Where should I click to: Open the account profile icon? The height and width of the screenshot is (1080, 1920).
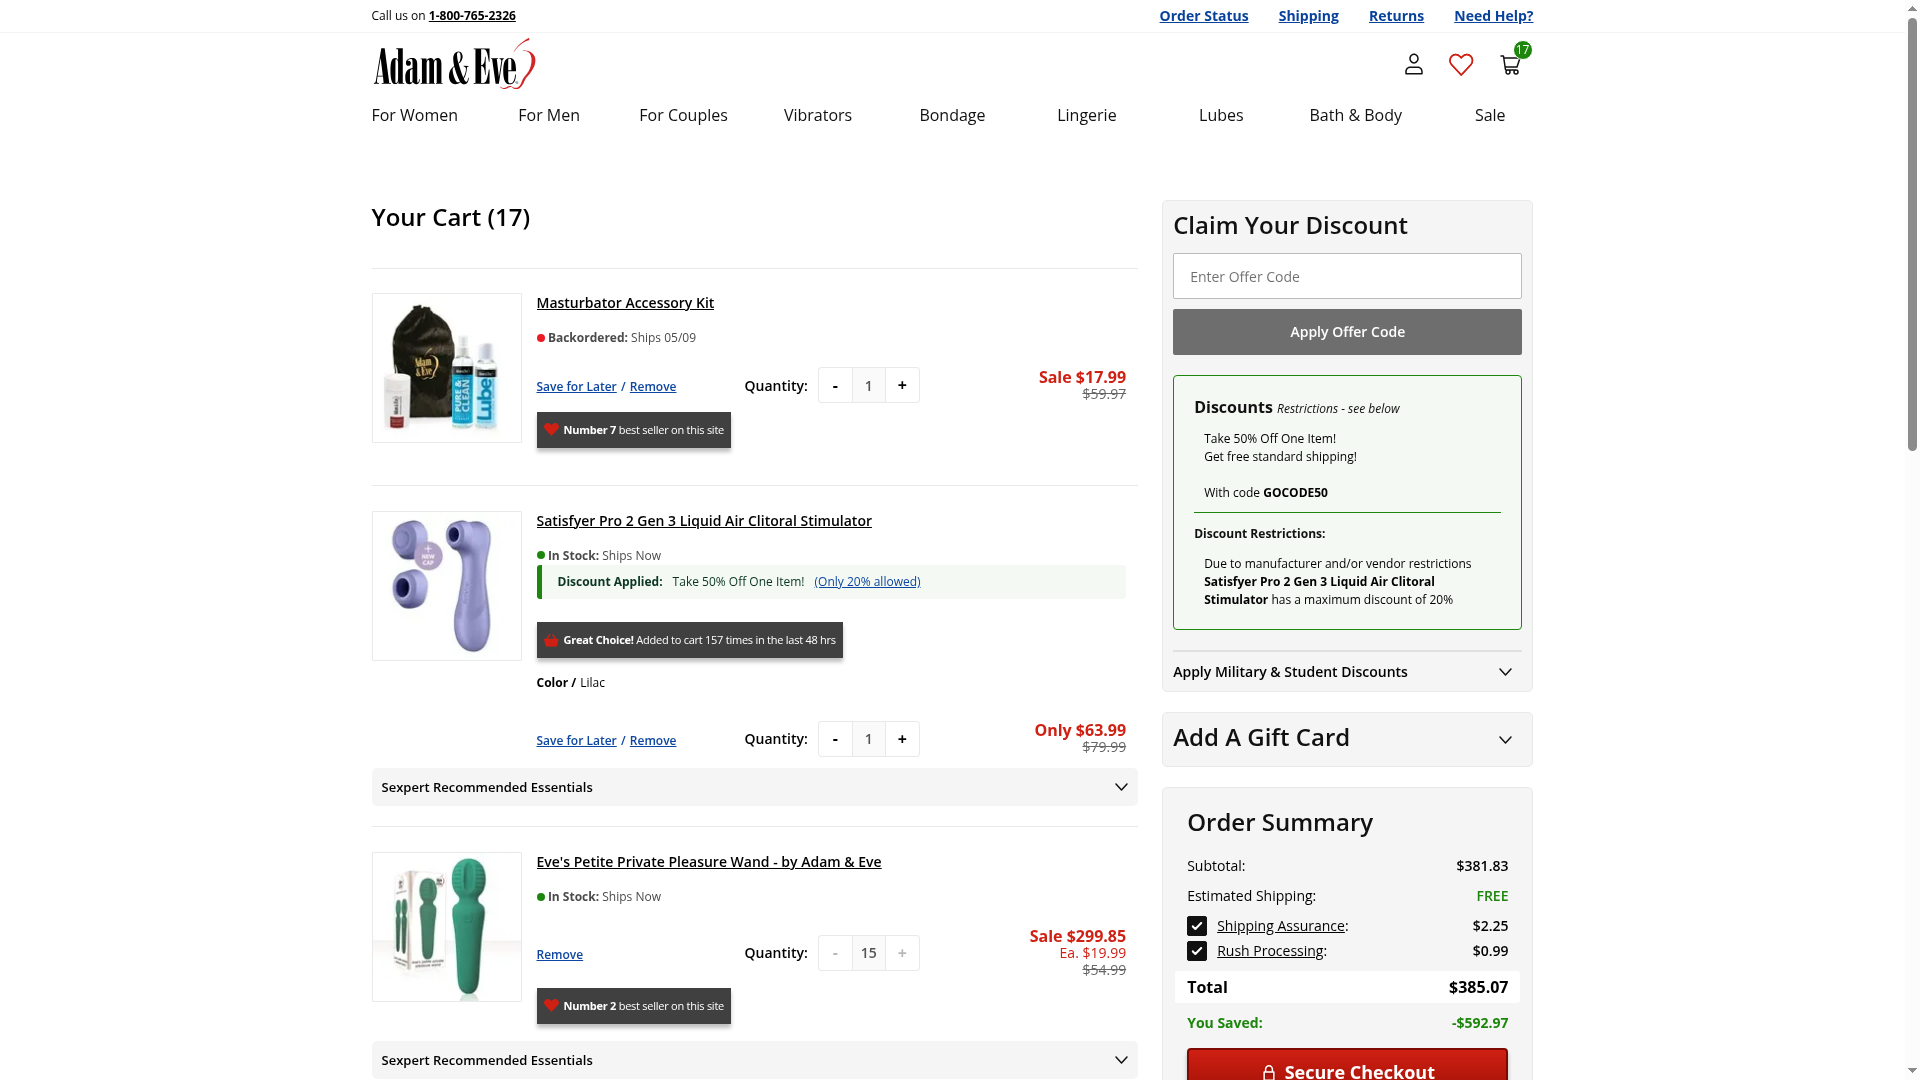1413,65
